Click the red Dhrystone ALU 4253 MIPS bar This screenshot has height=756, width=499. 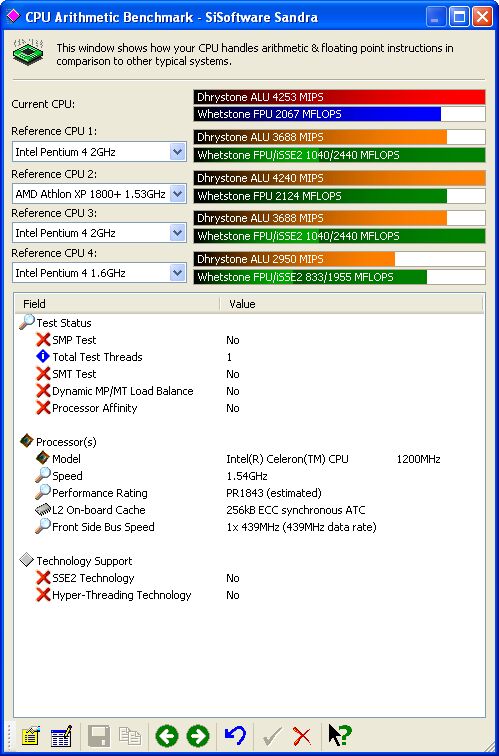[339, 97]
